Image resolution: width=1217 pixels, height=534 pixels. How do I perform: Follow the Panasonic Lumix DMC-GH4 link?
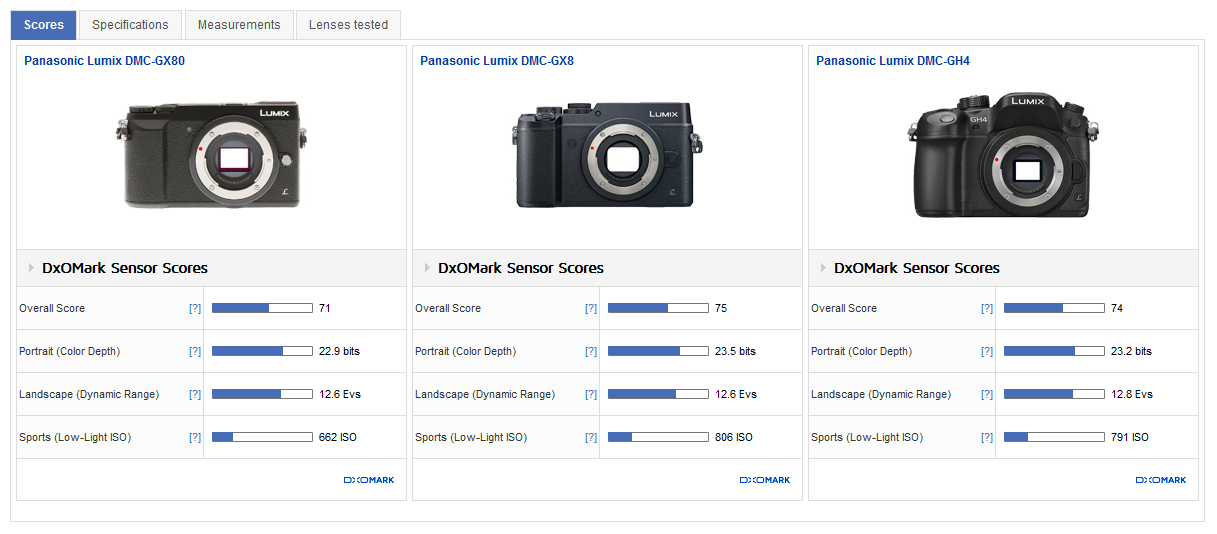(892, 61)
